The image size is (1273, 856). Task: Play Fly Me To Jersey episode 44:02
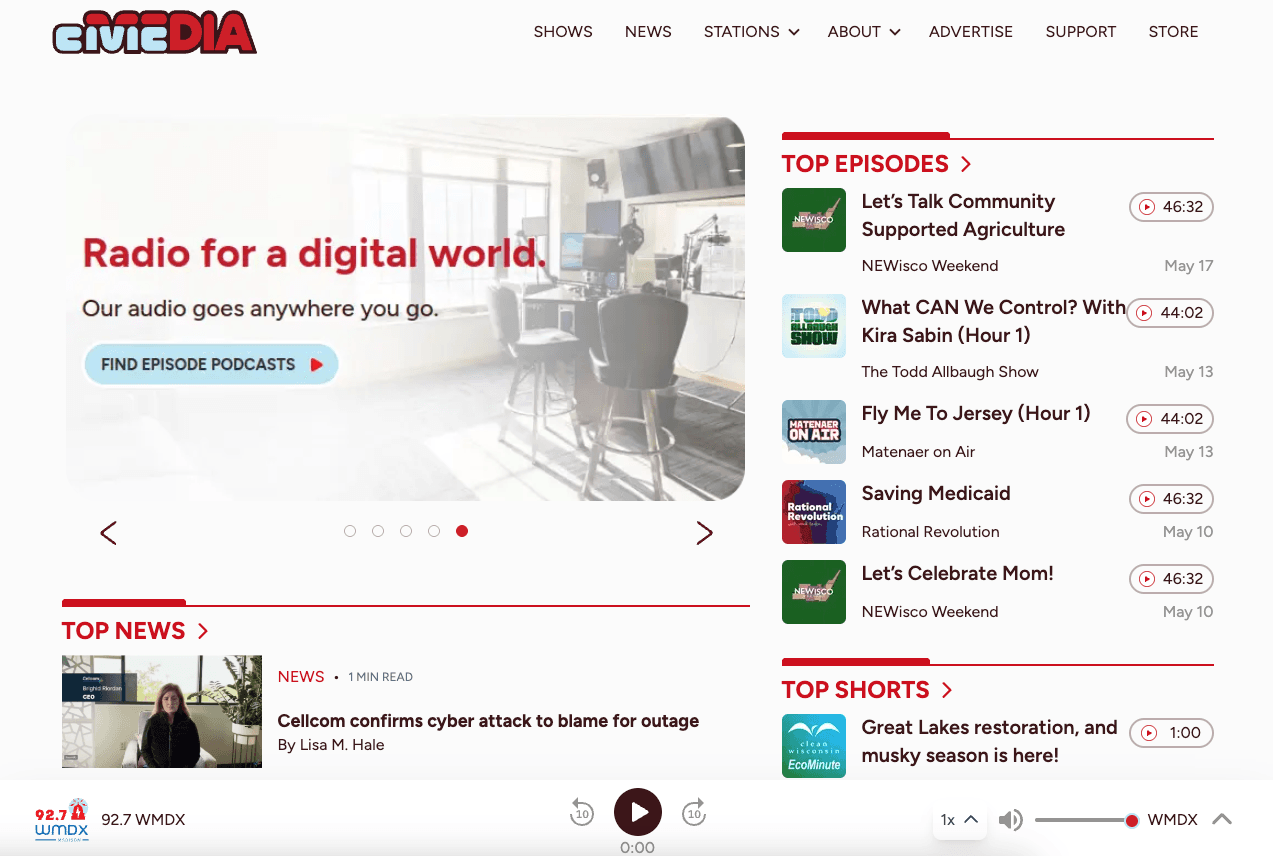click(x=1171, y=419)
